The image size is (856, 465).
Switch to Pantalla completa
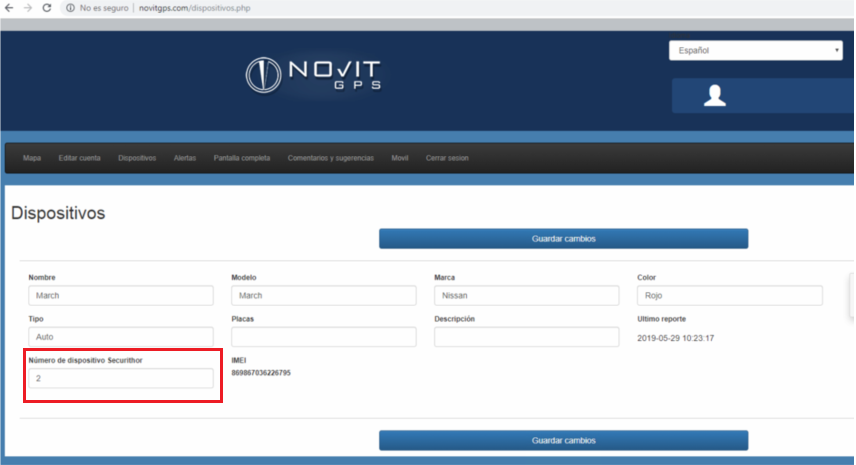point(242,158)
